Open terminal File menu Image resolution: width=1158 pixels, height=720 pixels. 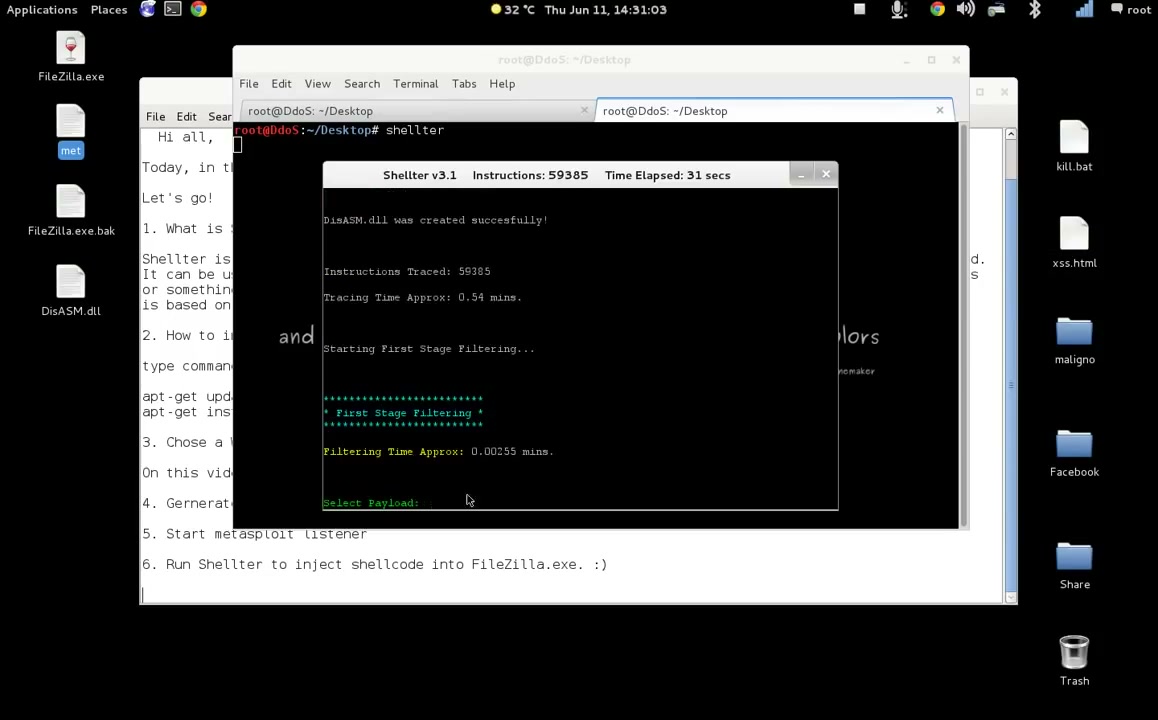[249, 83]
